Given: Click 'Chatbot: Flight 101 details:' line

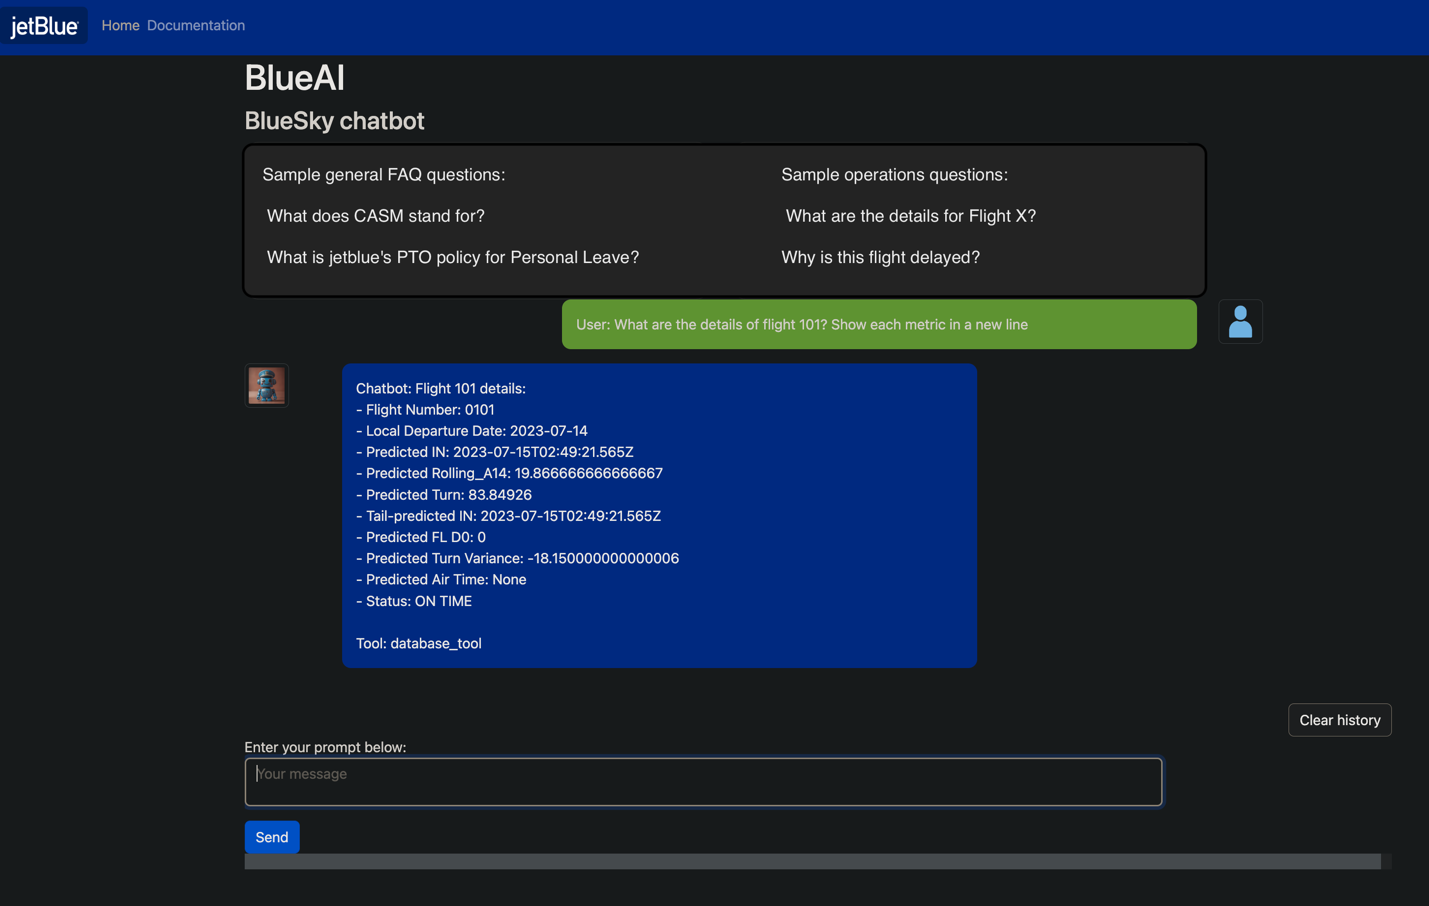Looking at the screenshot, I should [x=441, y=388].
